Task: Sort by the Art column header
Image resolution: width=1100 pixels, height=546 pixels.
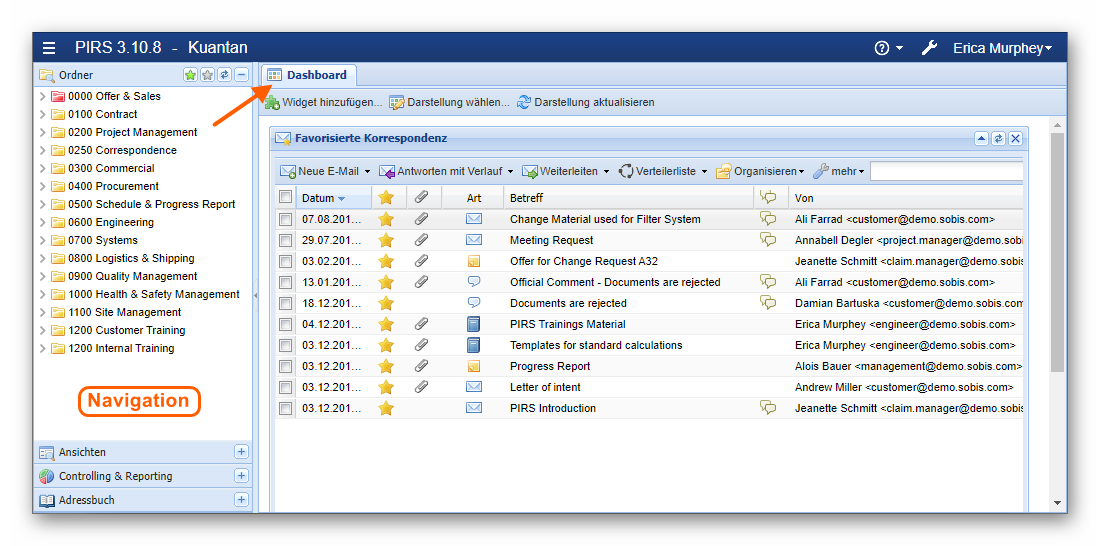Action: point(474,198)
